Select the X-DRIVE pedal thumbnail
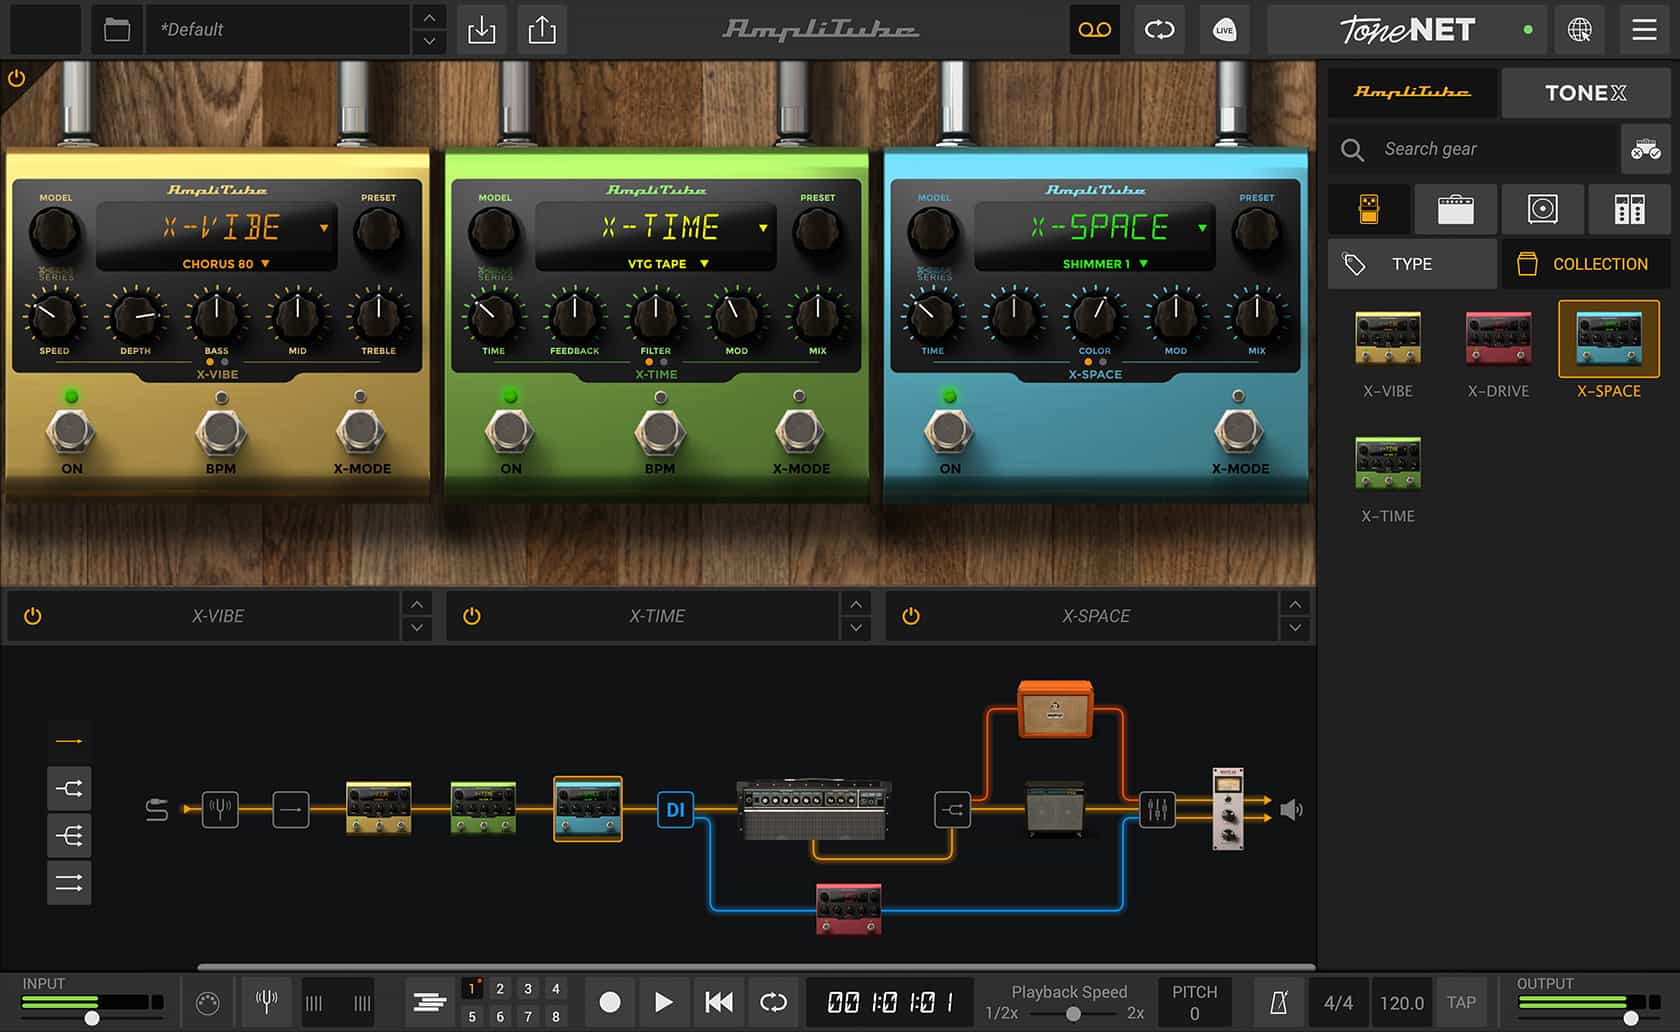This screenshot has height=1032, width=1680. point(1497,340)
